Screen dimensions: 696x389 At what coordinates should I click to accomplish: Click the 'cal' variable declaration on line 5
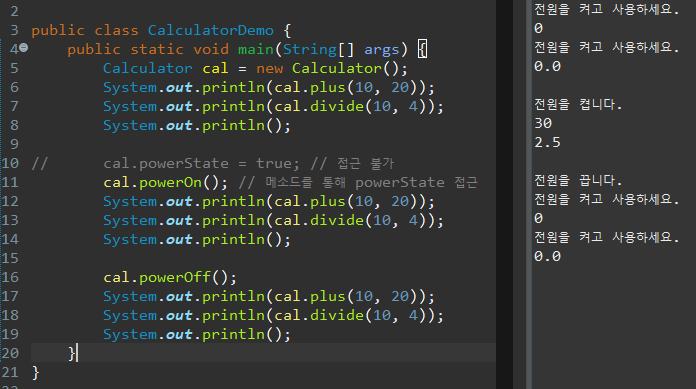coord(215,68)
